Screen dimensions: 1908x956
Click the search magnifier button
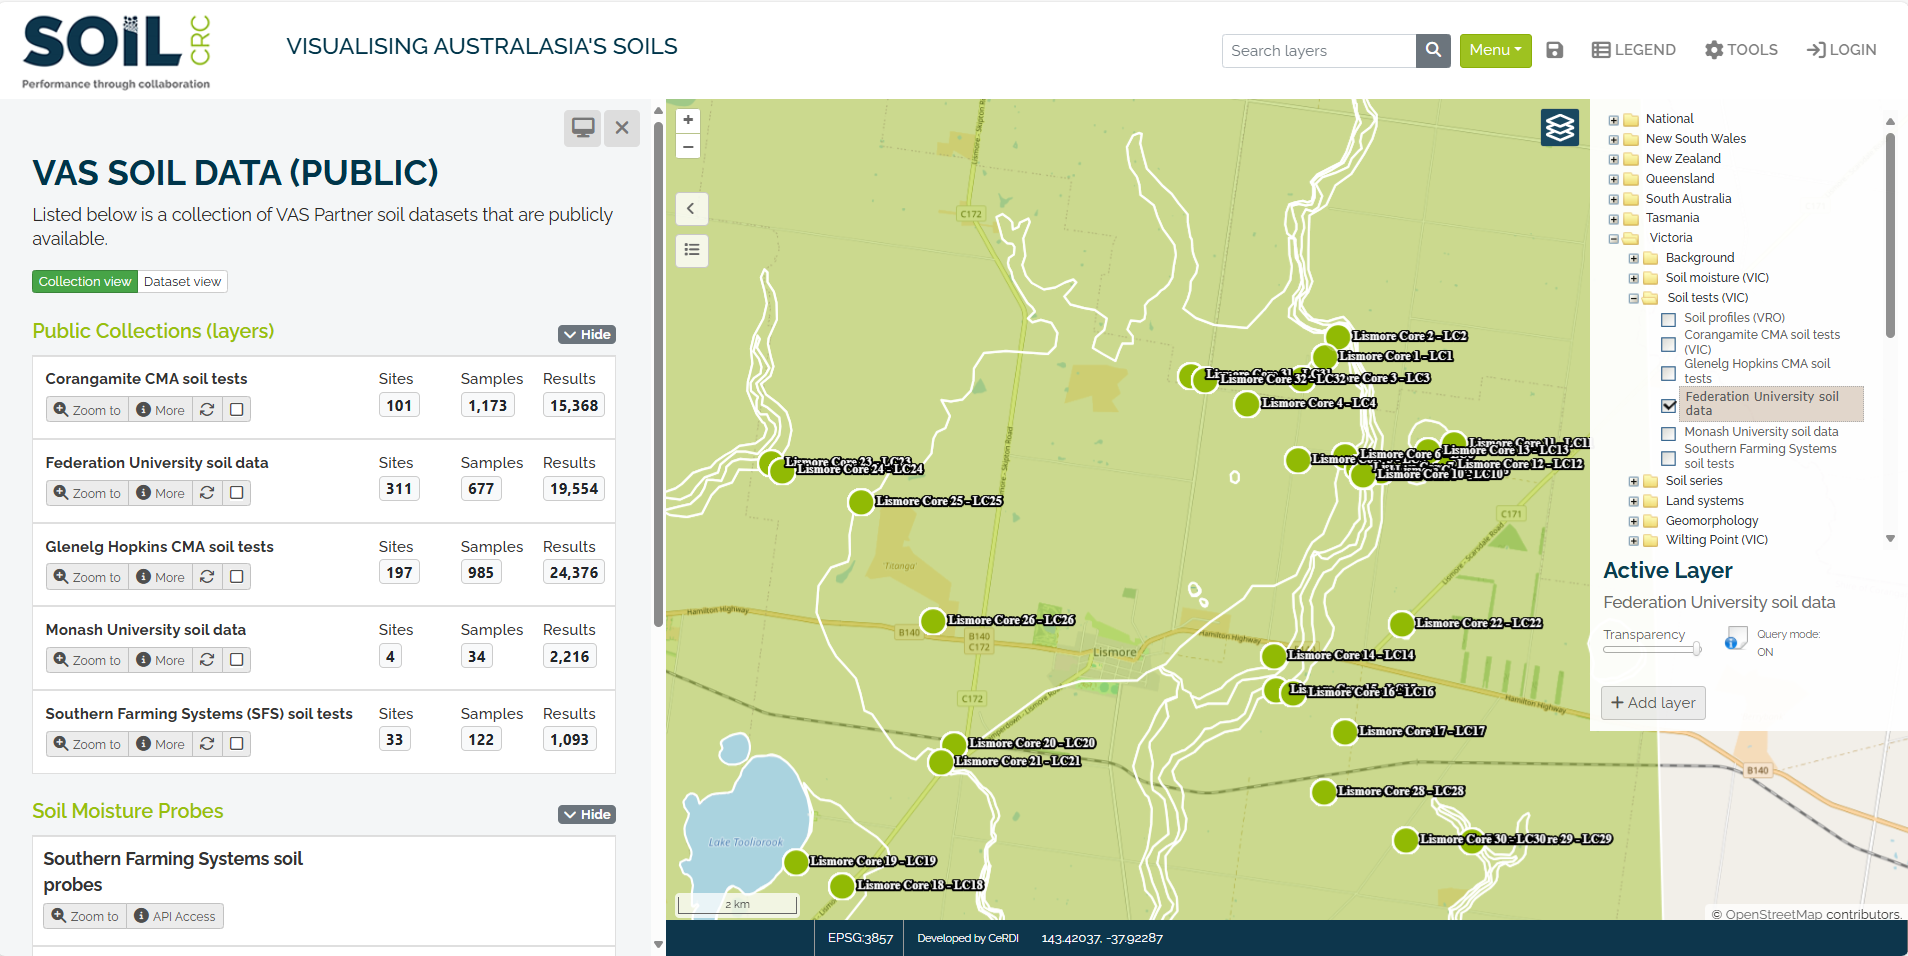pos(1433,50)
